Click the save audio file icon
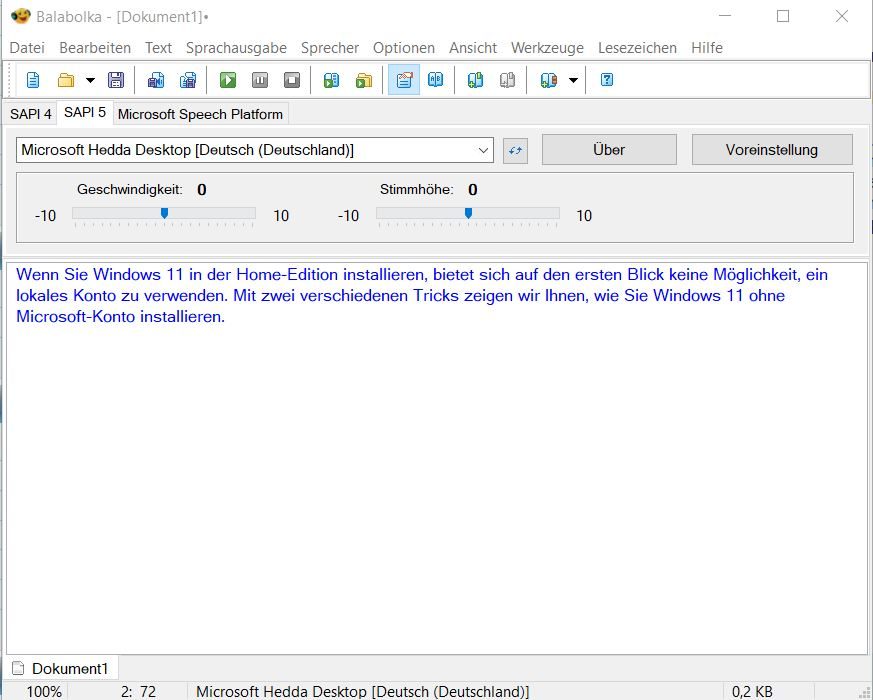873x700 pixels. [156, 80]
